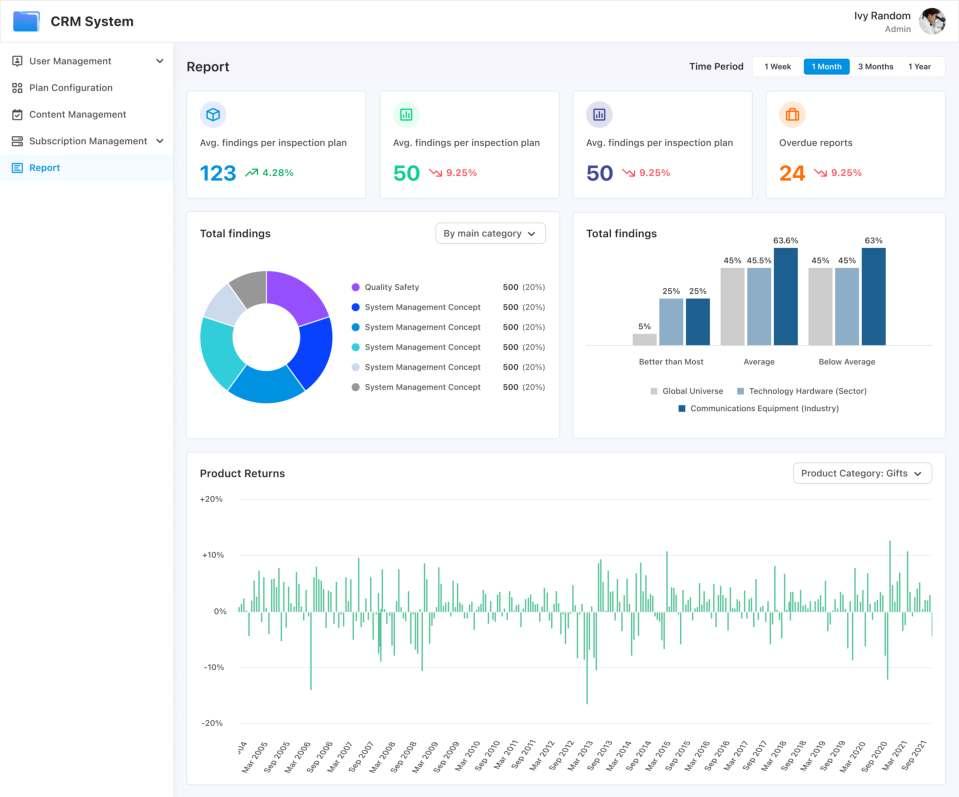
Task: Expand the Subscription Management chevron
Action: click(x=160, y=141)
